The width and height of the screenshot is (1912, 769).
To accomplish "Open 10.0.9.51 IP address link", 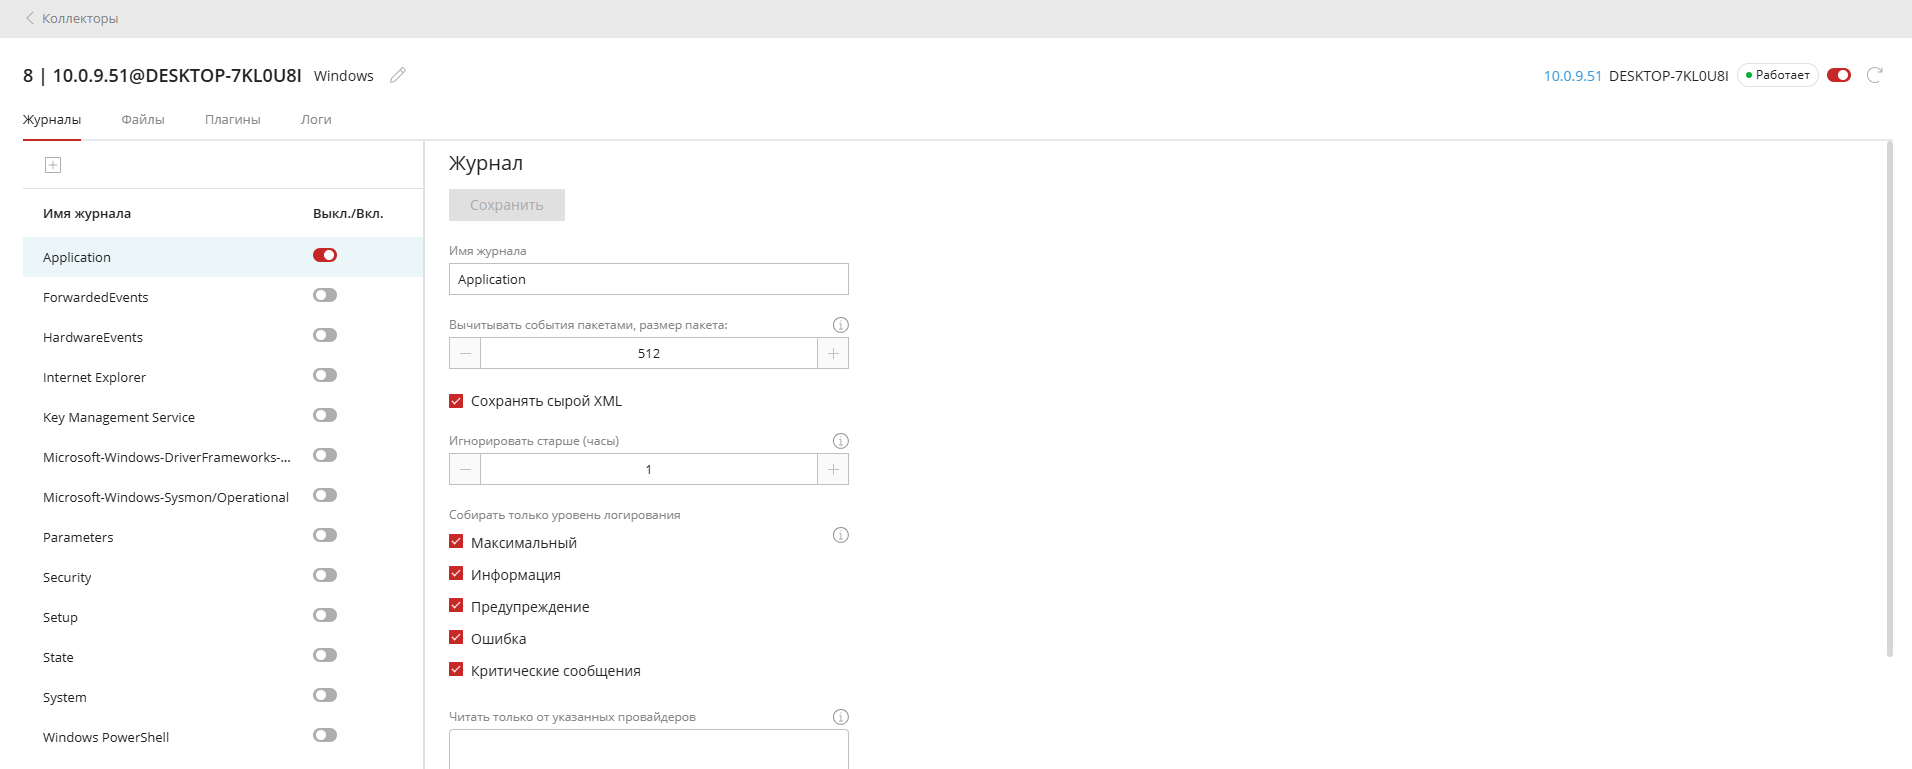I will click(x=1572, y=76).
